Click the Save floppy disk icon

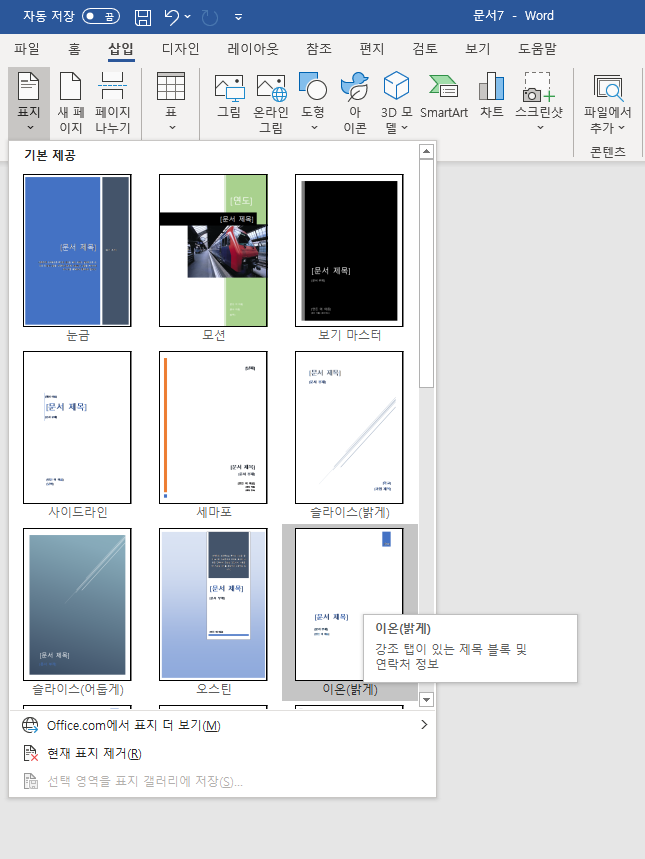click(x=143, y=17)
